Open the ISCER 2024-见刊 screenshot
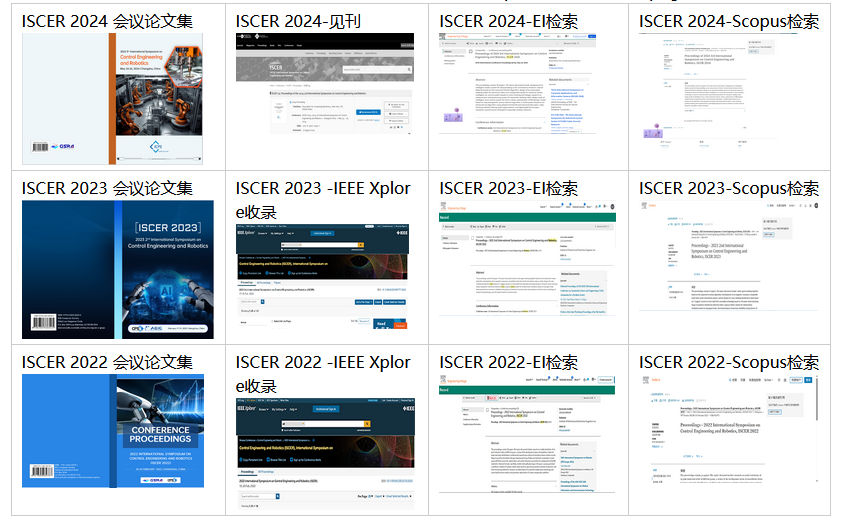 coord(325,83)
